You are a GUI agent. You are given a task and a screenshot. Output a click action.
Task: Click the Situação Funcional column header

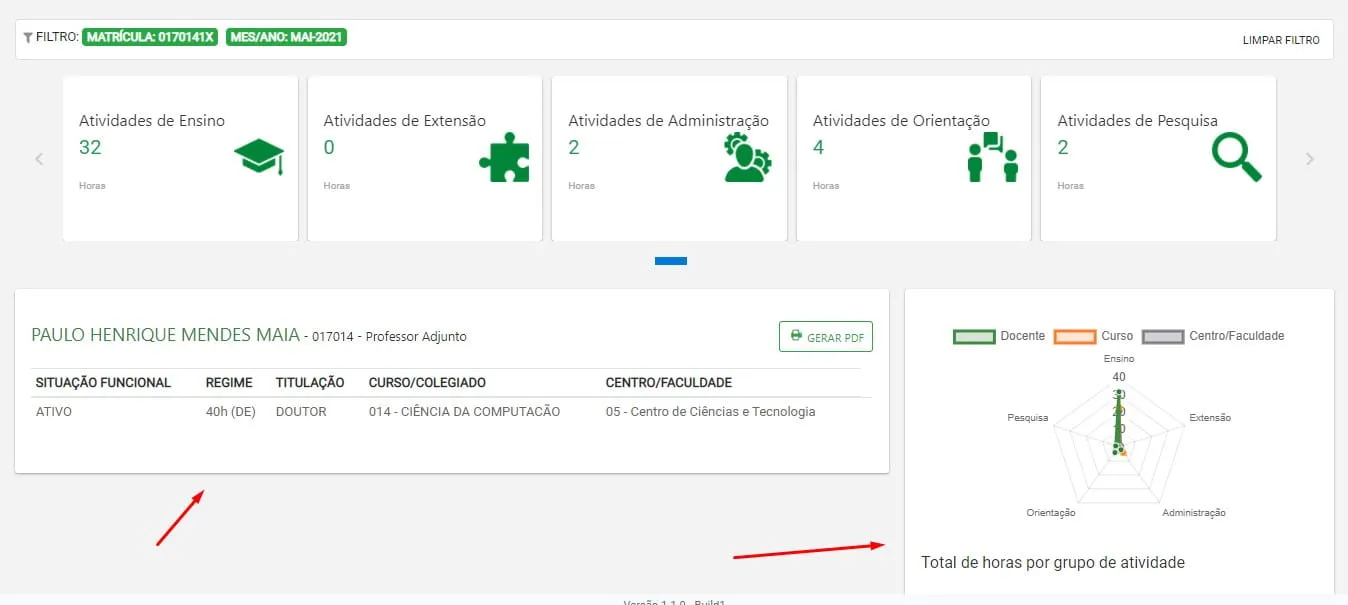click(x=103, y=383)
